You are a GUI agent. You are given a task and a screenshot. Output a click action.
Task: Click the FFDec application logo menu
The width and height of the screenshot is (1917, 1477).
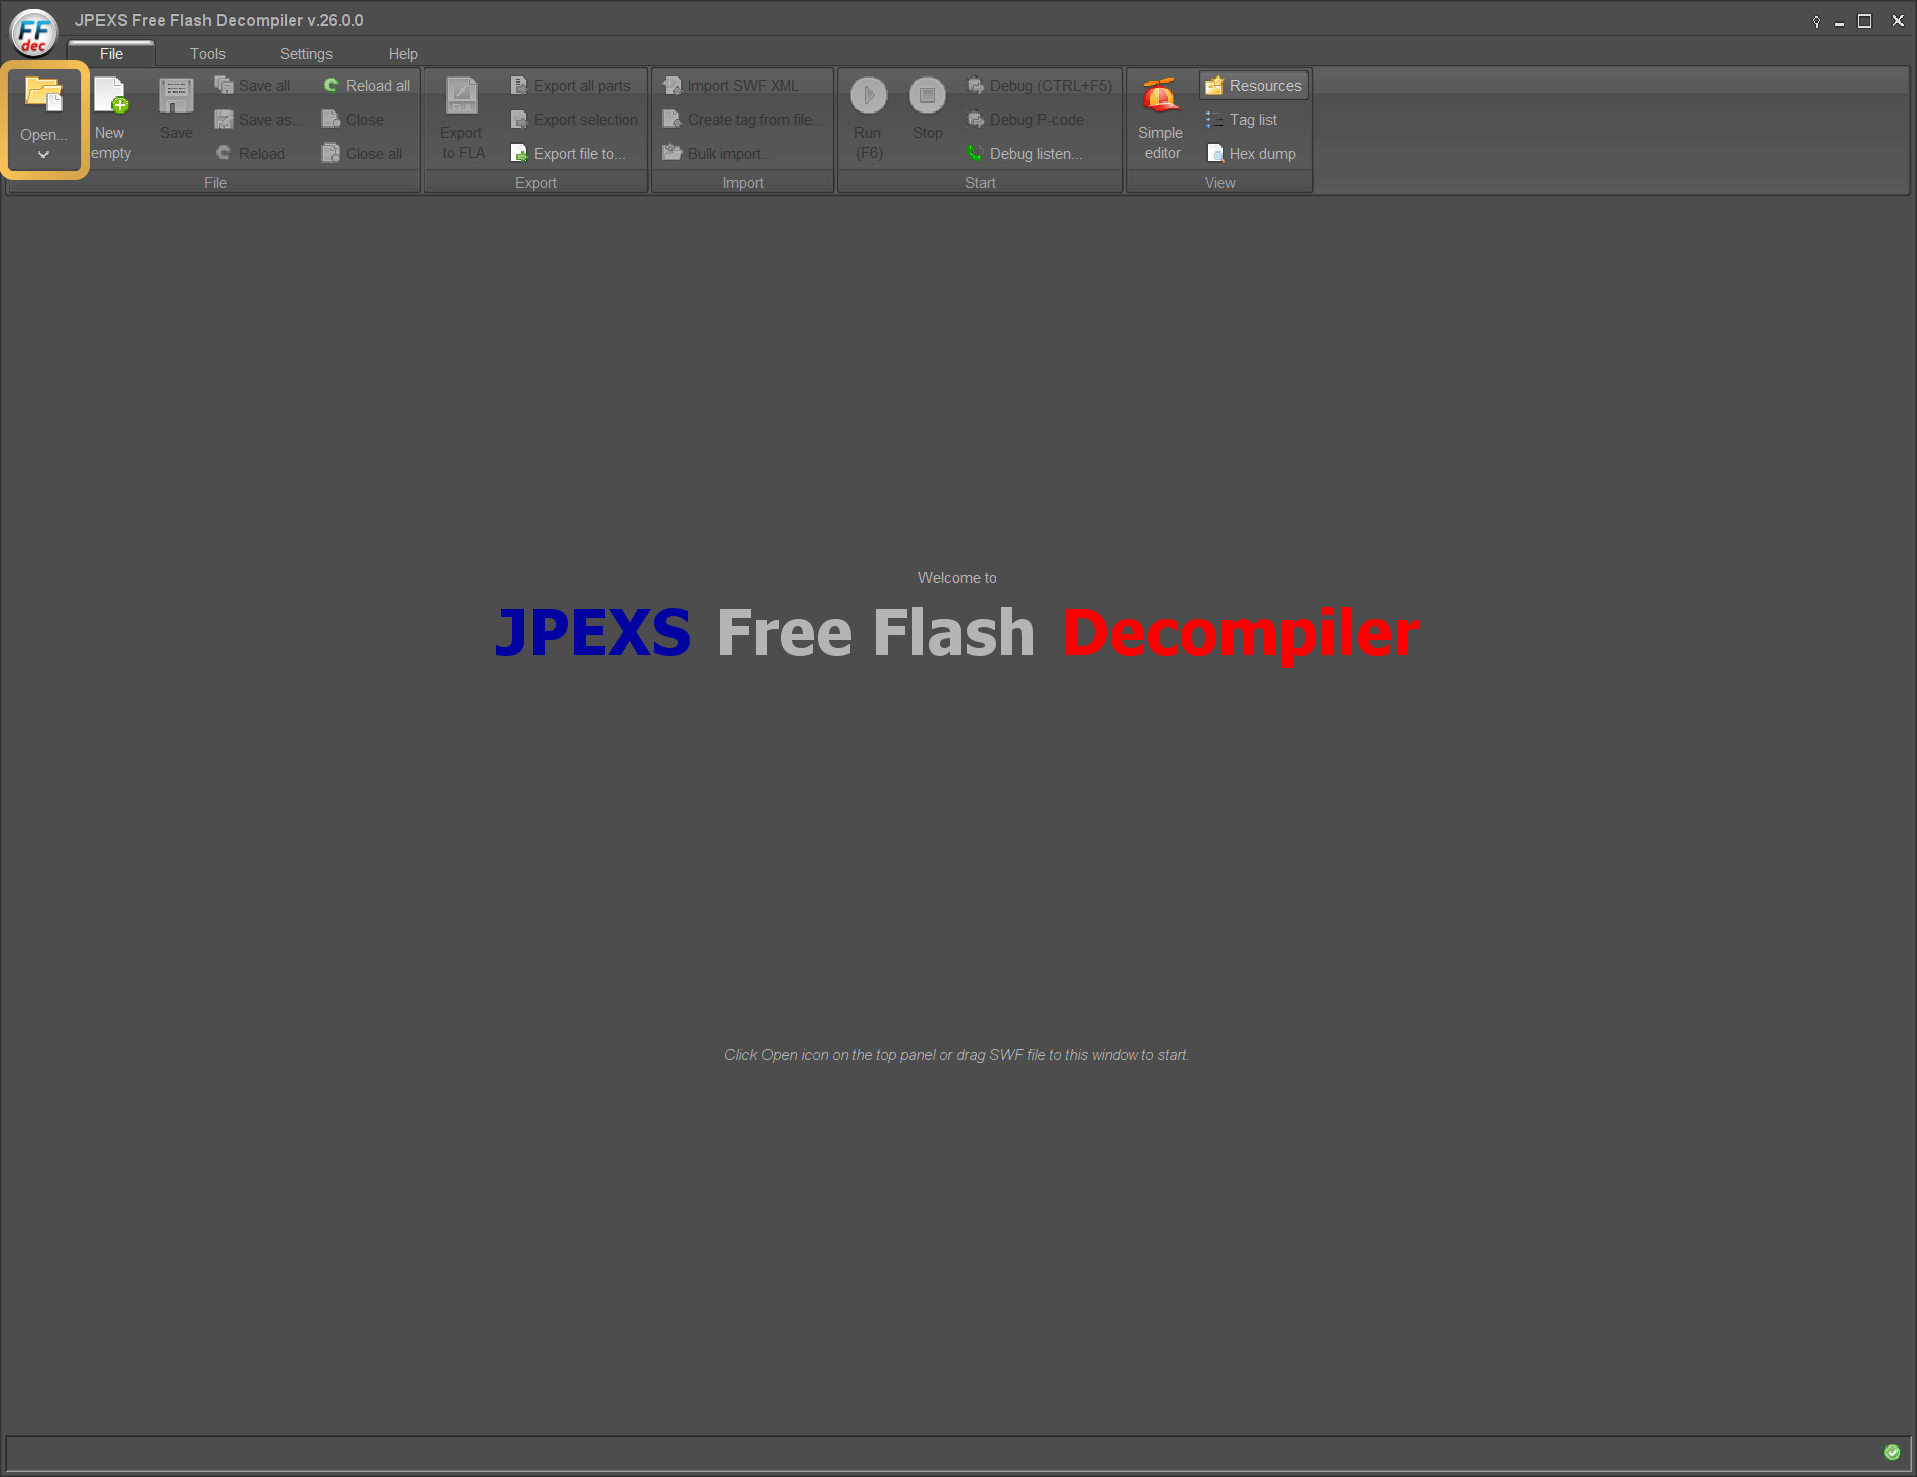[x=34, y=33]
